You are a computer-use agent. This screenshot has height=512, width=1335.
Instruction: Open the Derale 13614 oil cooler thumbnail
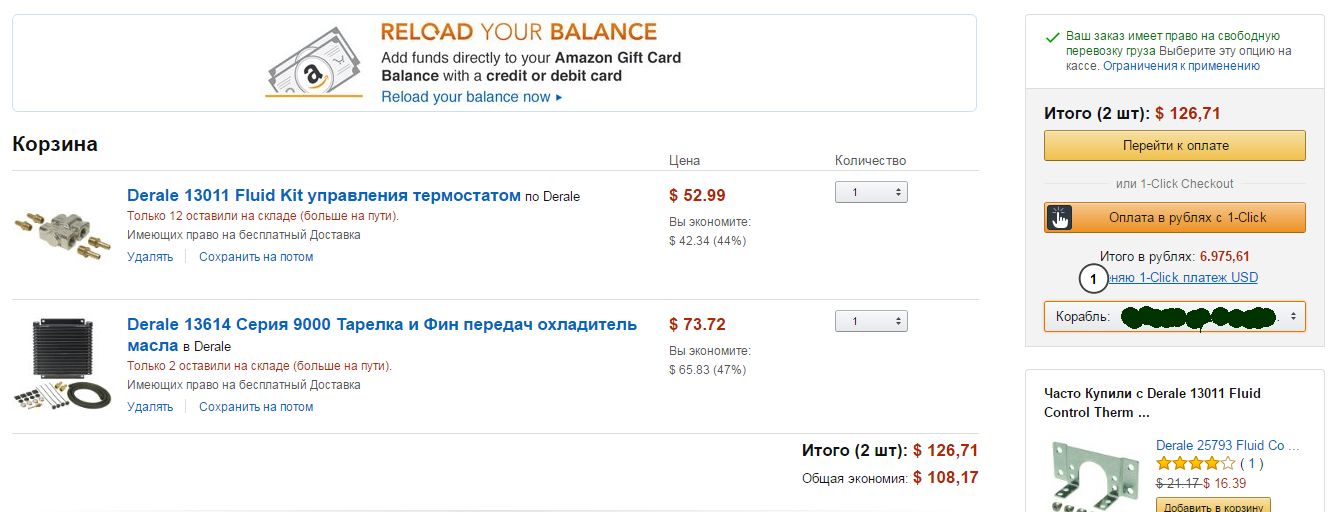pyautogui.click(x=63, y=363)
